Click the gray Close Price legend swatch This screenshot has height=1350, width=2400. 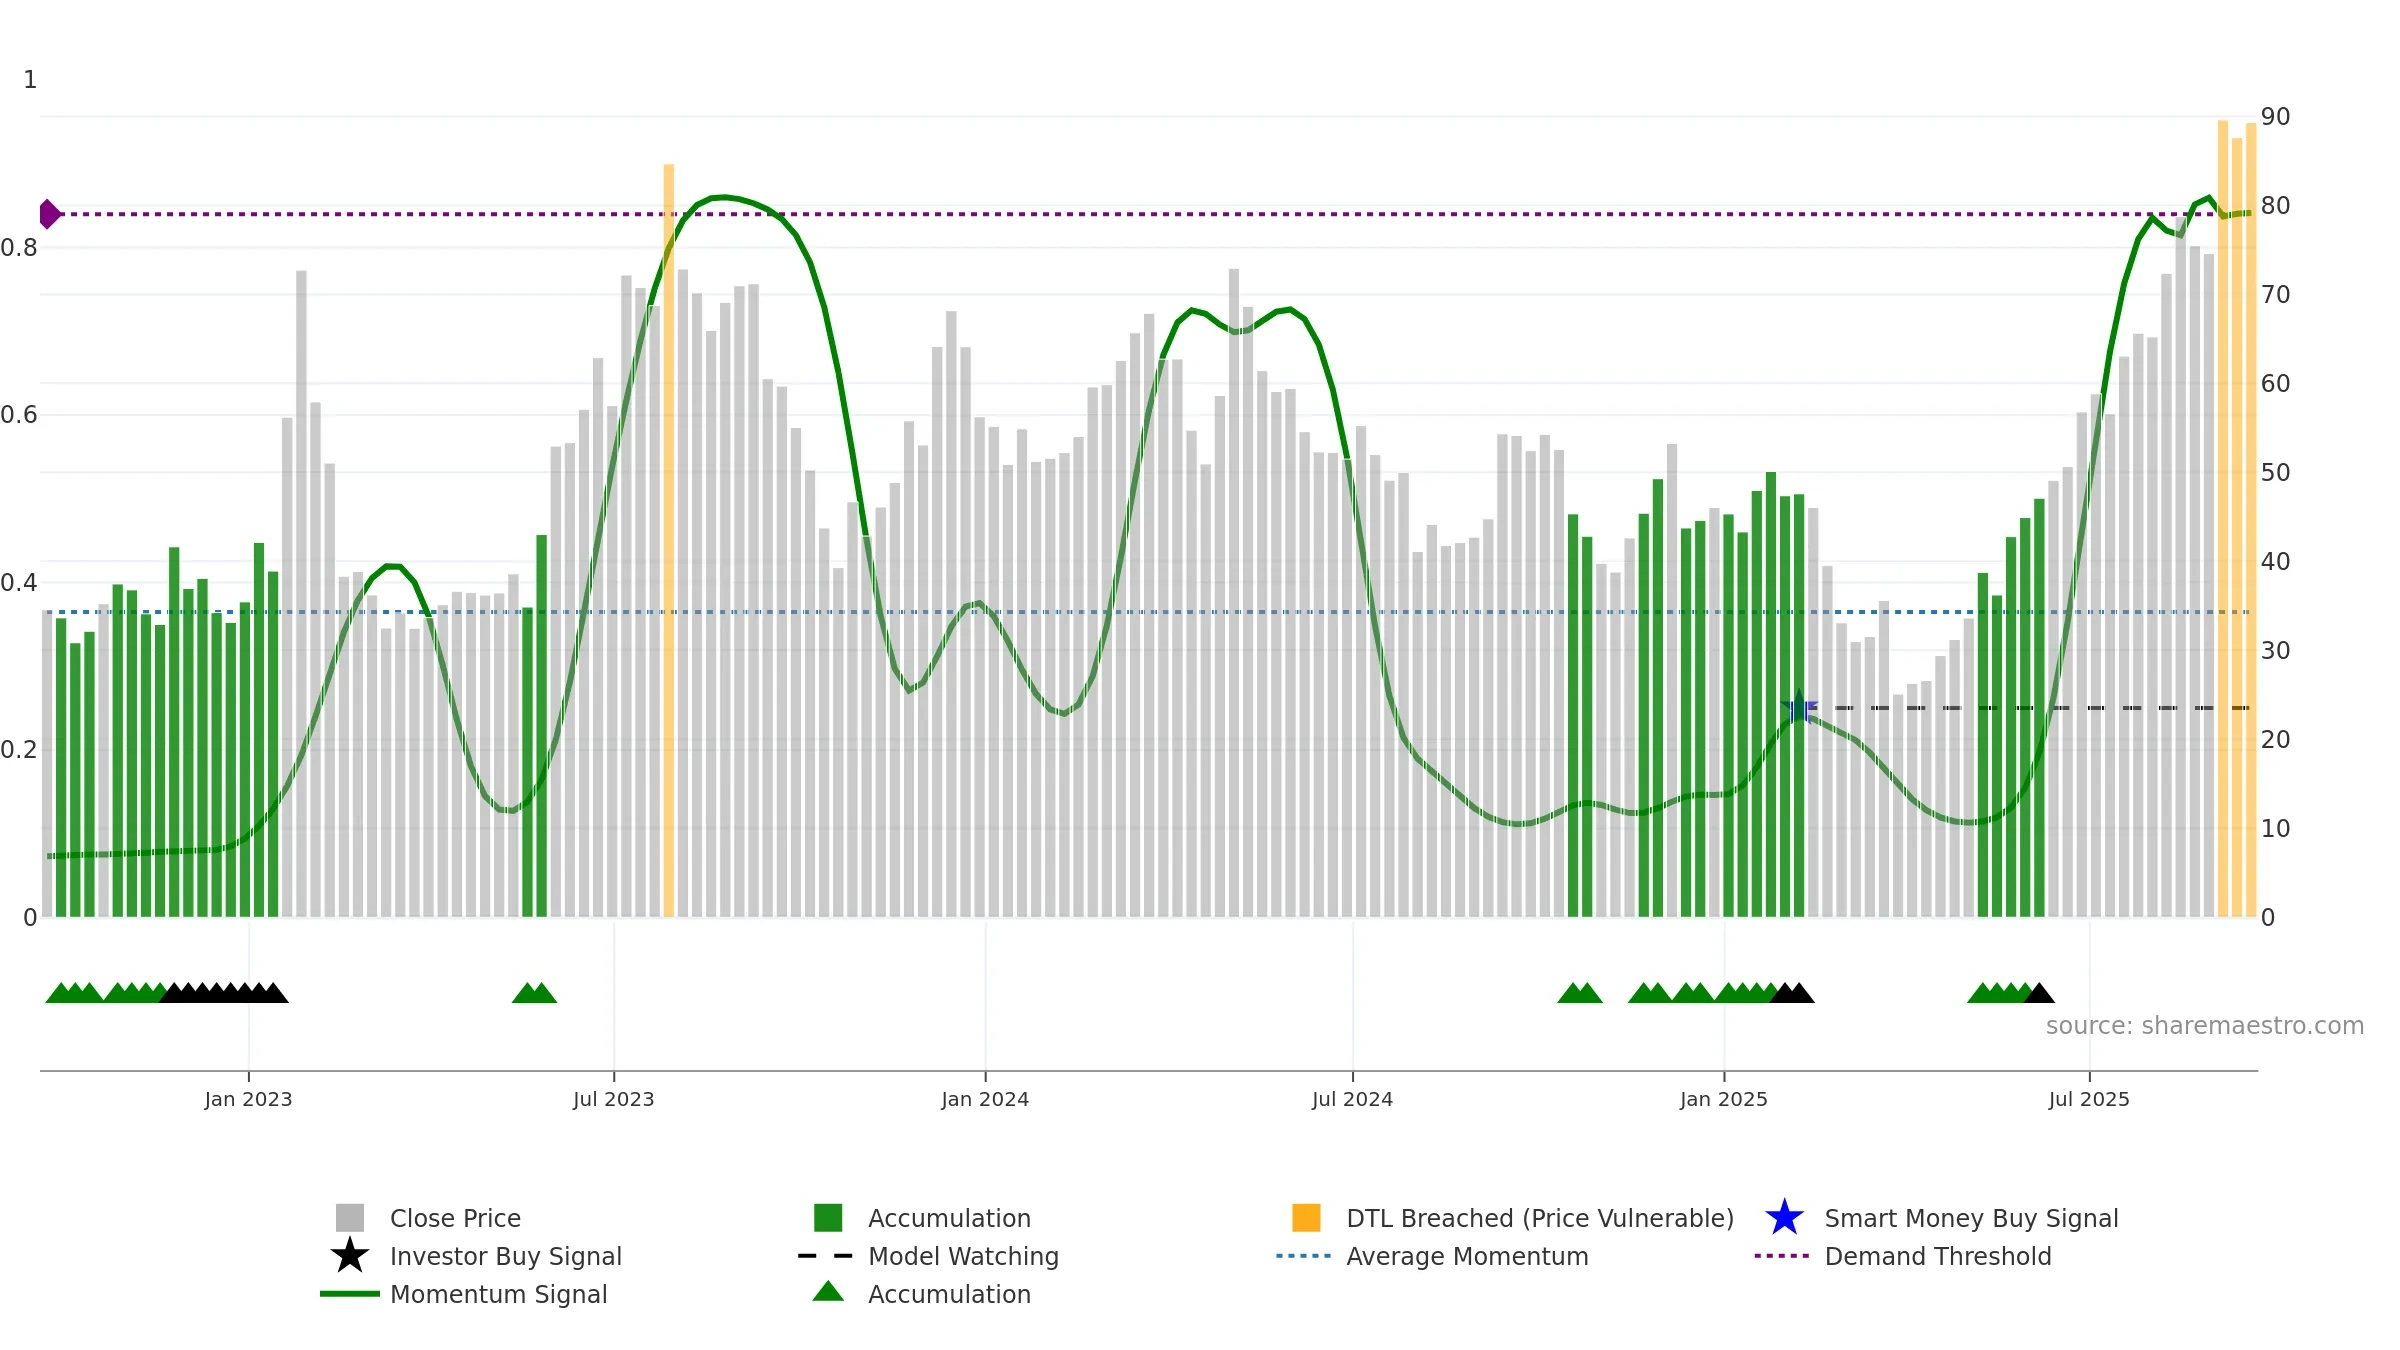pos(350,1218)
